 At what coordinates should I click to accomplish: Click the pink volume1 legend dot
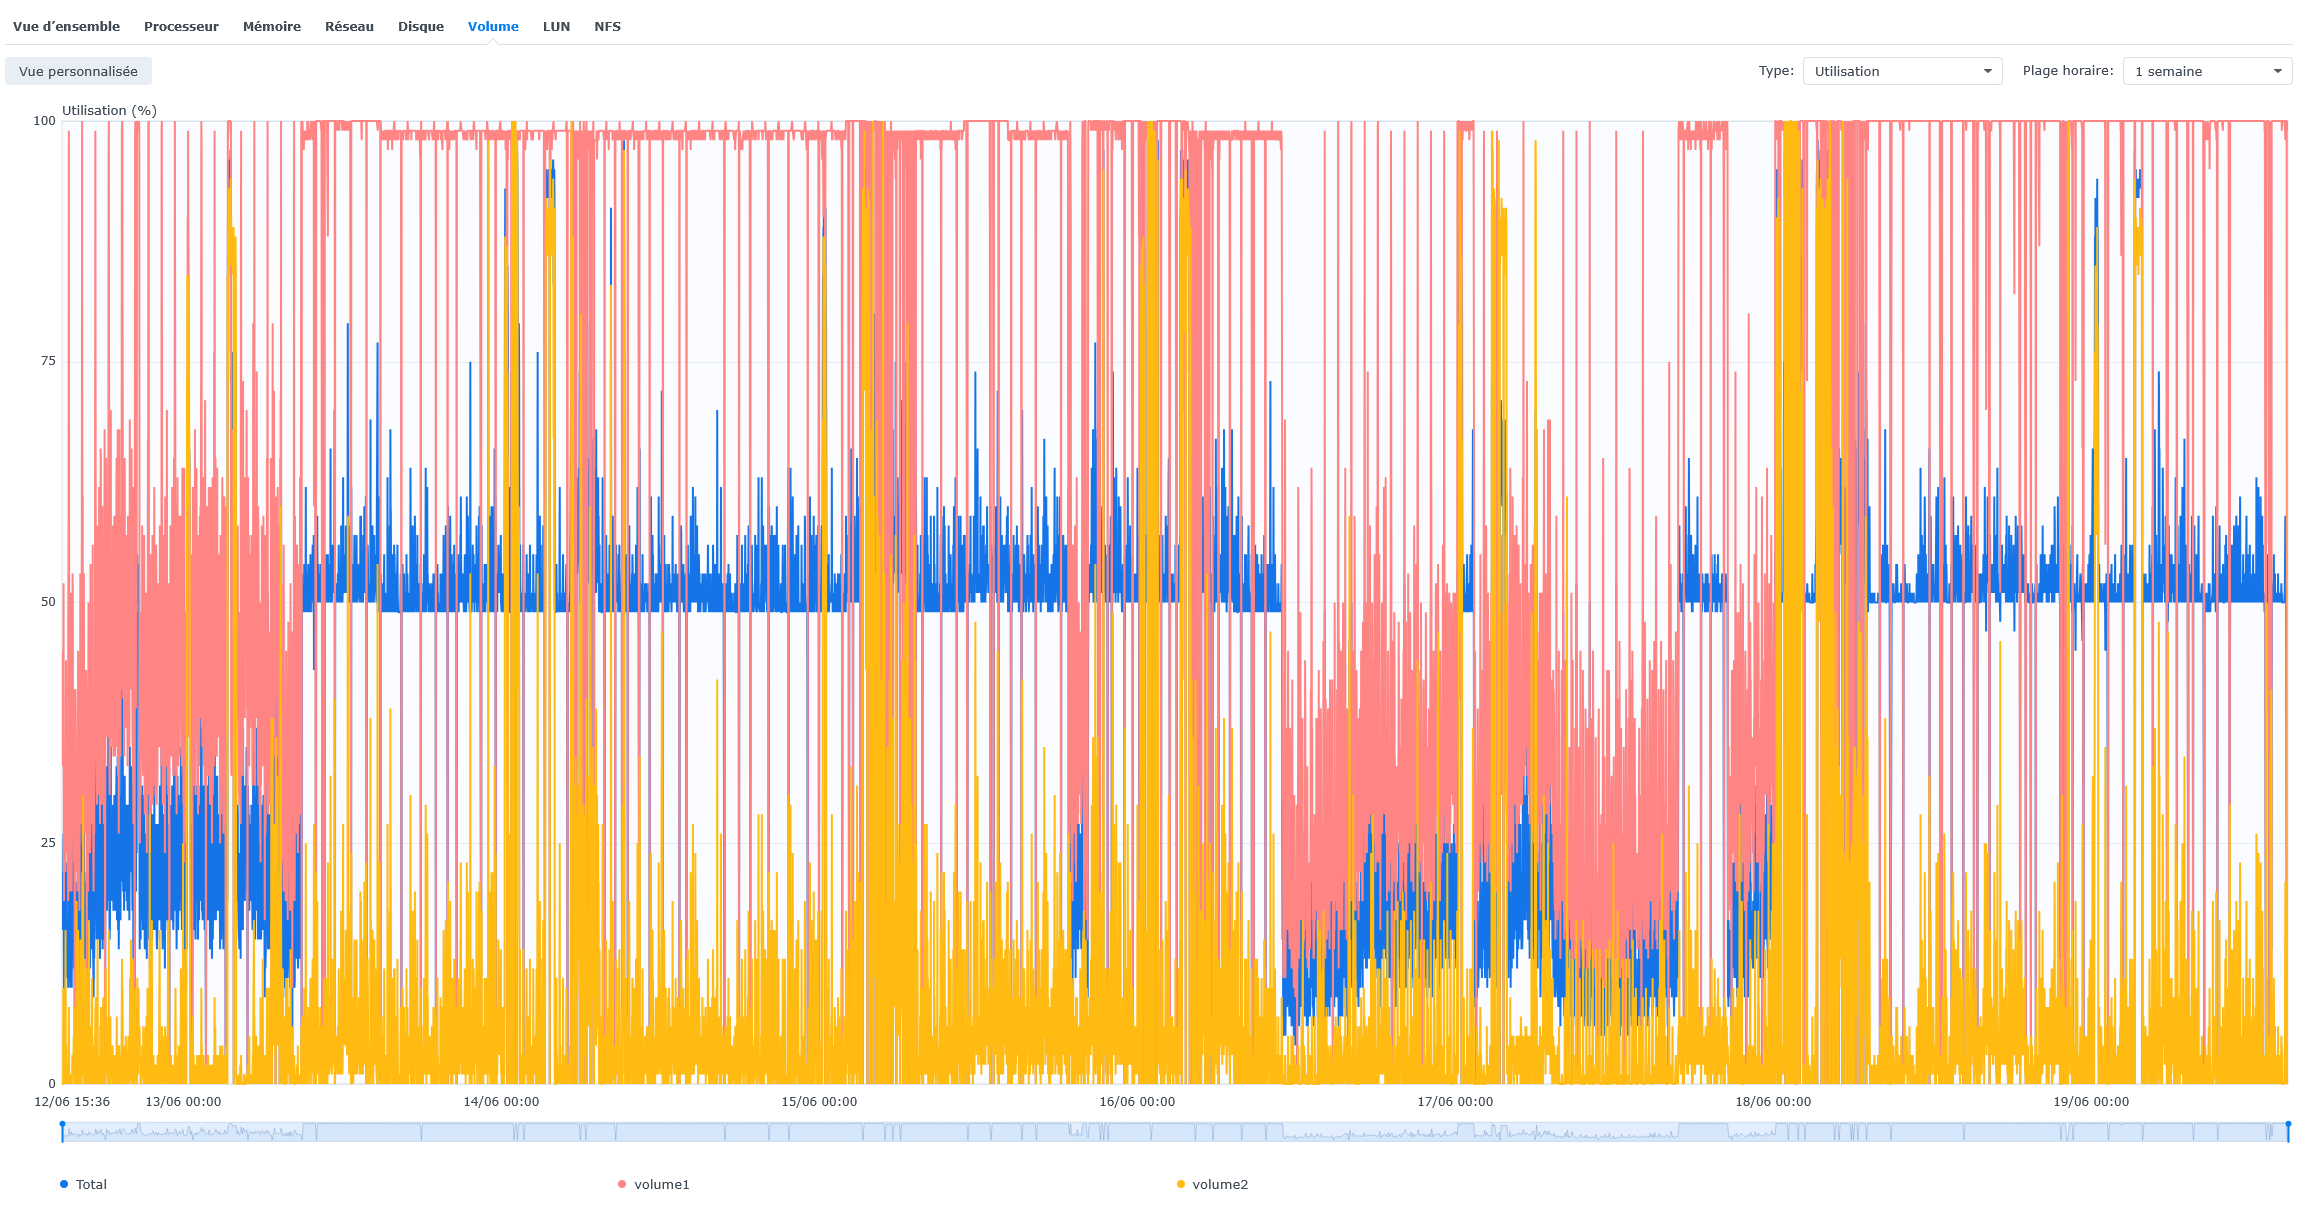[x=622, y=1184]
